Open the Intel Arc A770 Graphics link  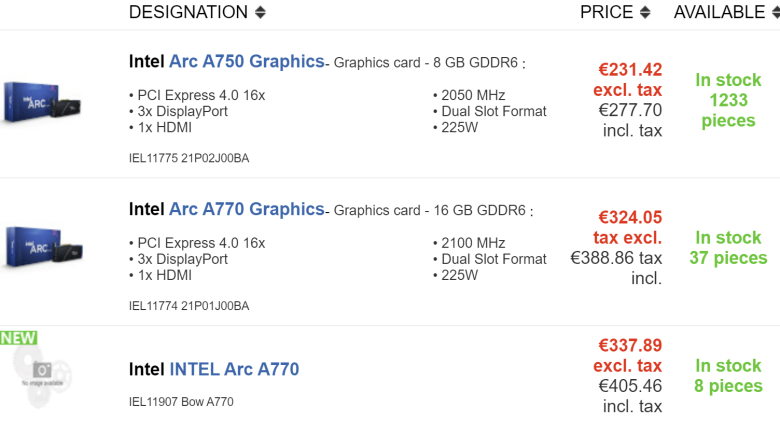[227, 209]
